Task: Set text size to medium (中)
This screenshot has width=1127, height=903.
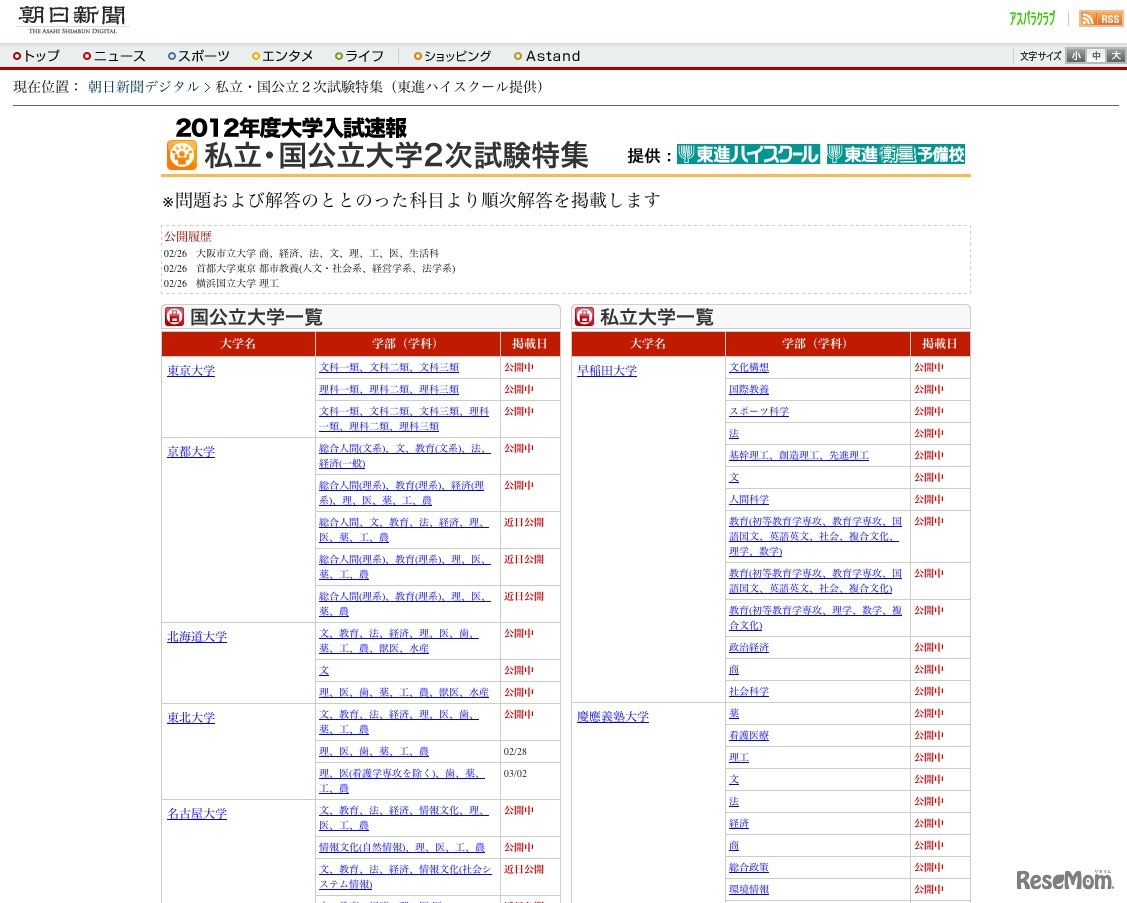Action: (1096, 56)
